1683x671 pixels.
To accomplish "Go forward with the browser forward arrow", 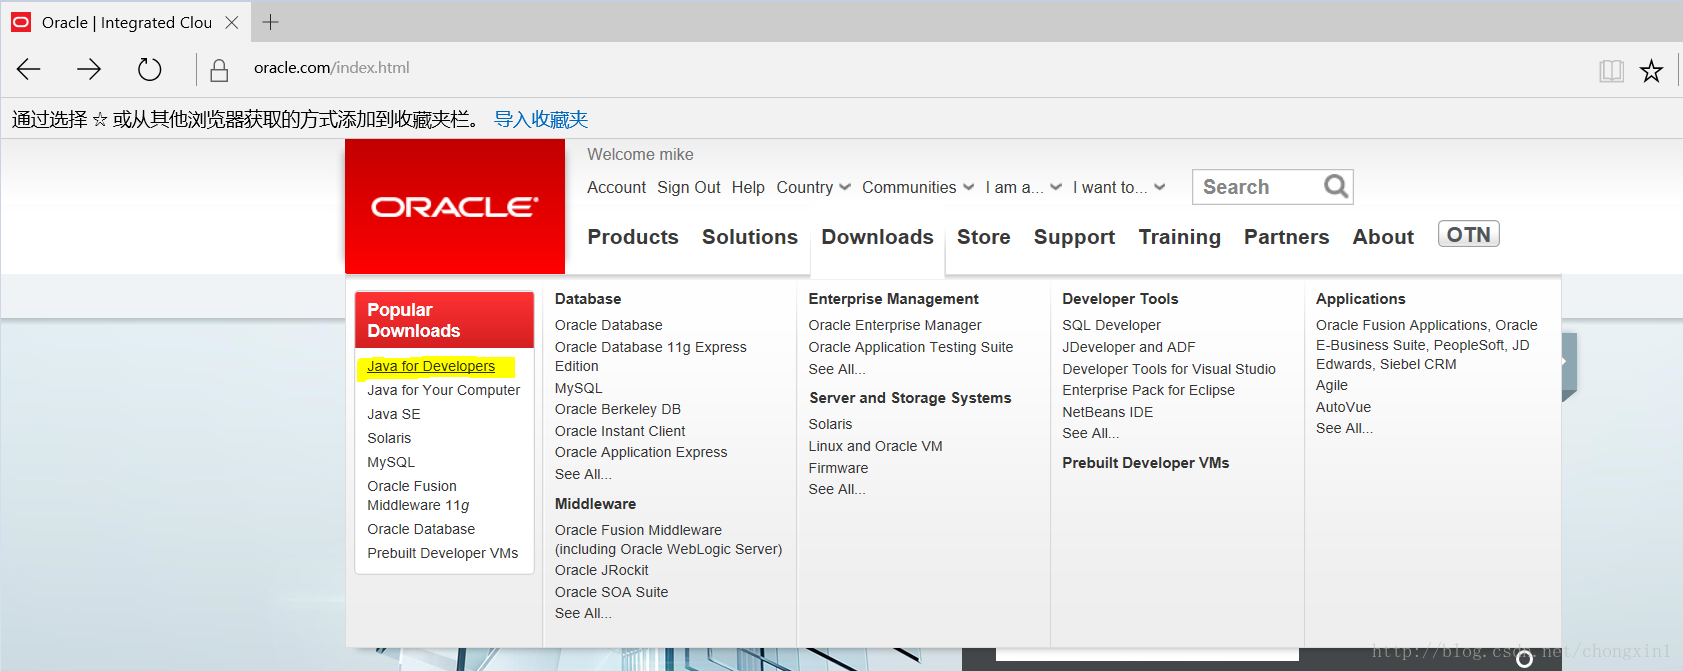I will 89,69.
